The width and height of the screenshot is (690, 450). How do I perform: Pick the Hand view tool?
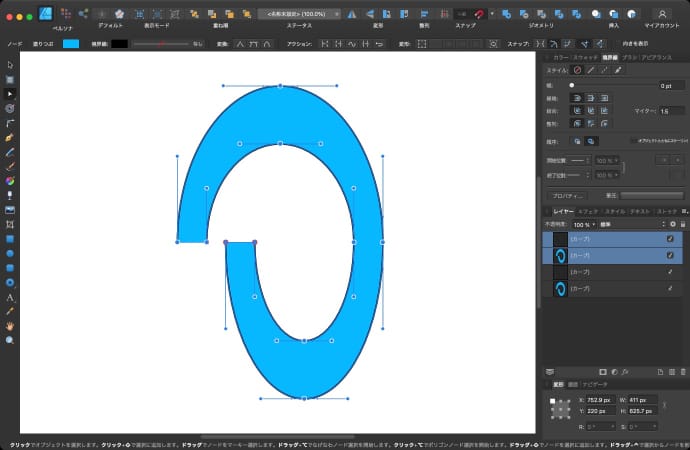[10, 326]
